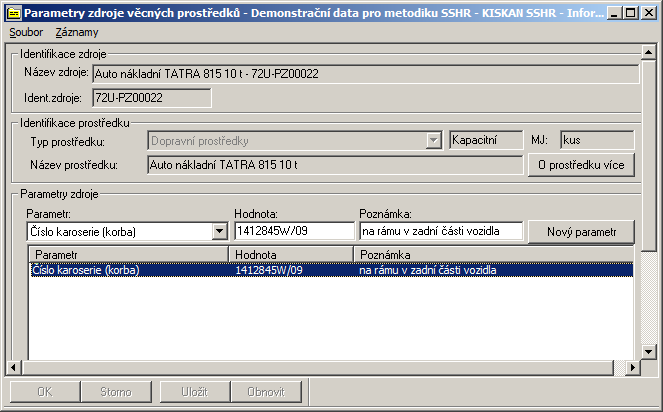Expand the Parametr combo box arrow
Screen dimensions: 663x412
point(219,231)
